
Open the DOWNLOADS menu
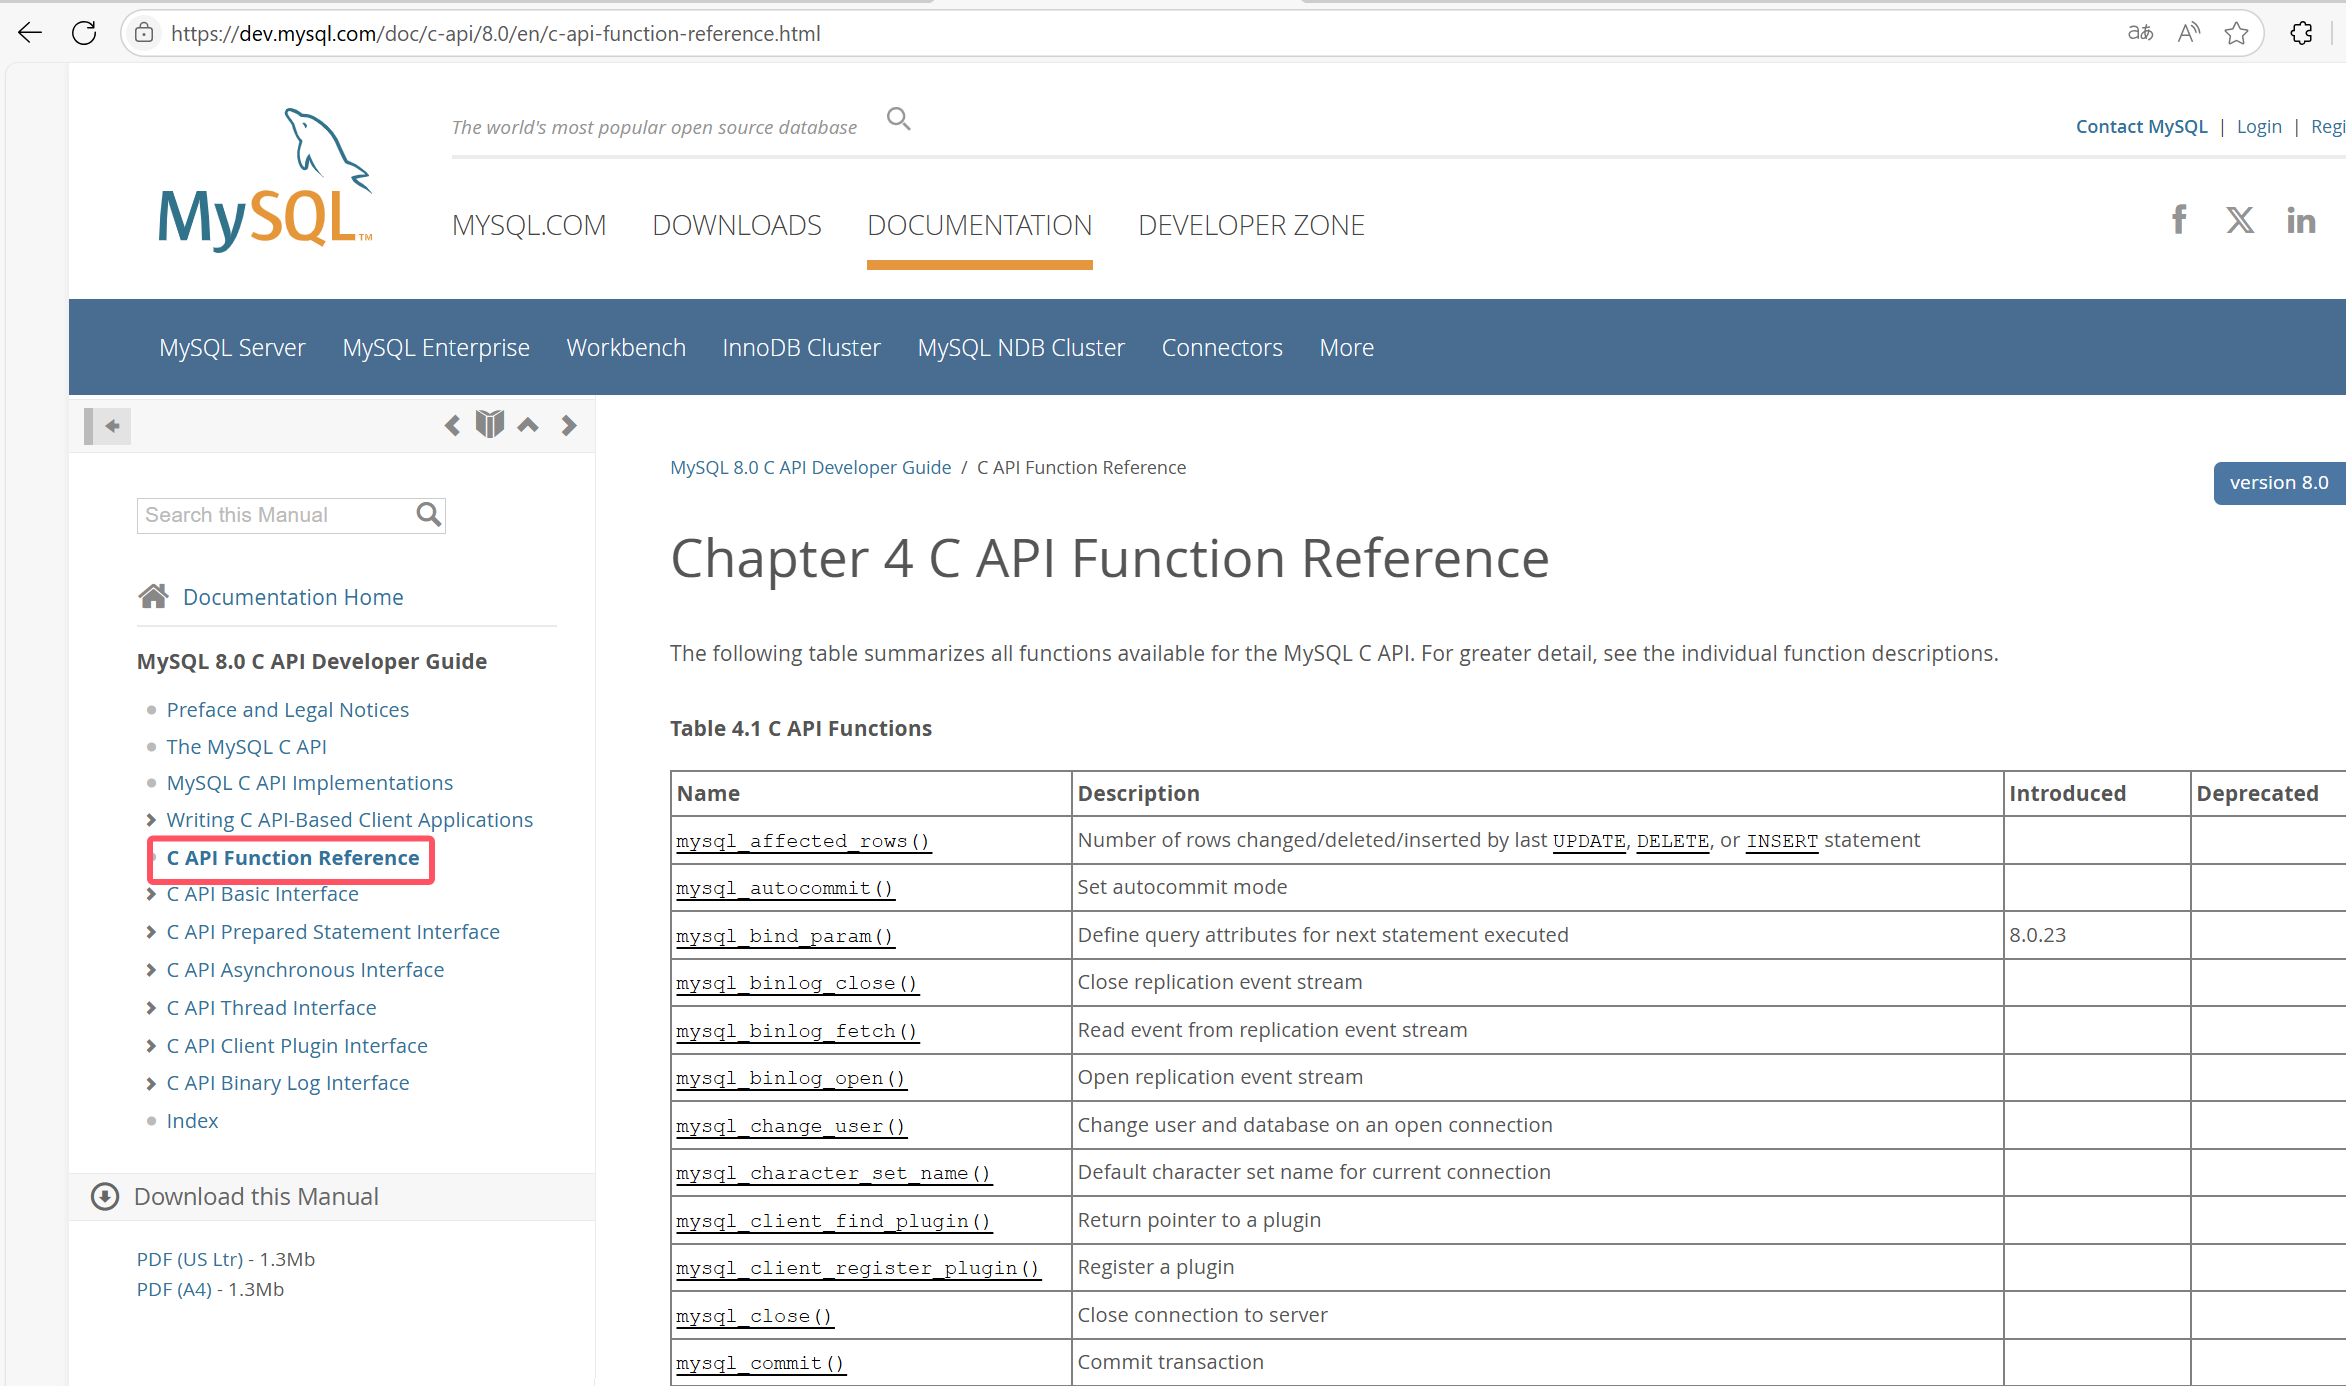coord(737,225)
